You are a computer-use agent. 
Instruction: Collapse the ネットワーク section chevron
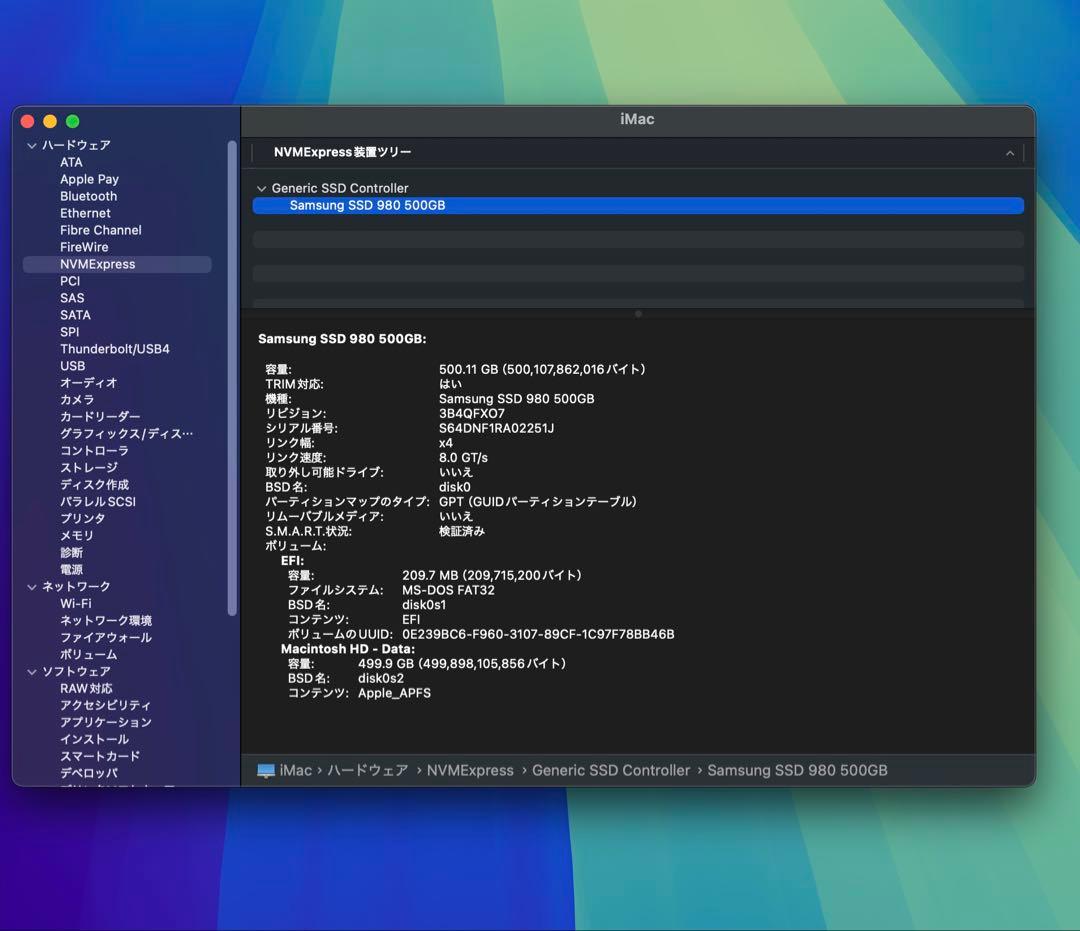point(31,587)
